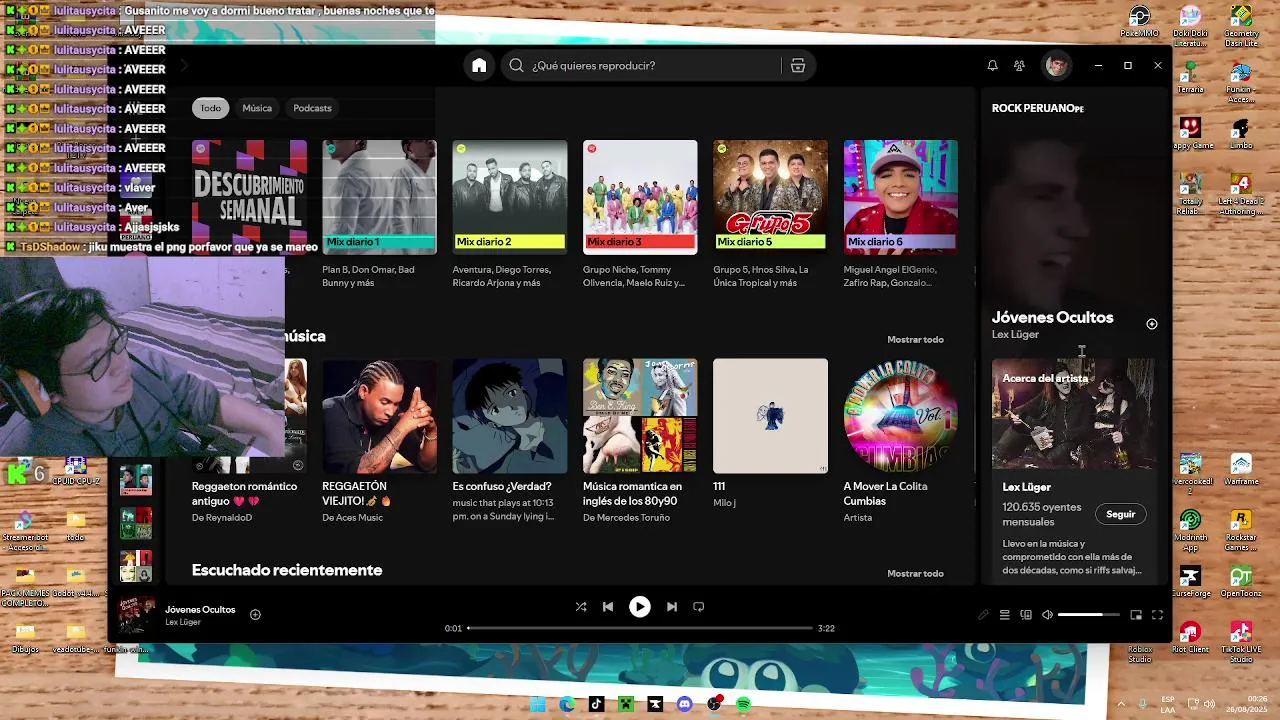Viewport: 1280px width, 720px height.
Task: Select the Música filter chip
Action: pos(257,108)
